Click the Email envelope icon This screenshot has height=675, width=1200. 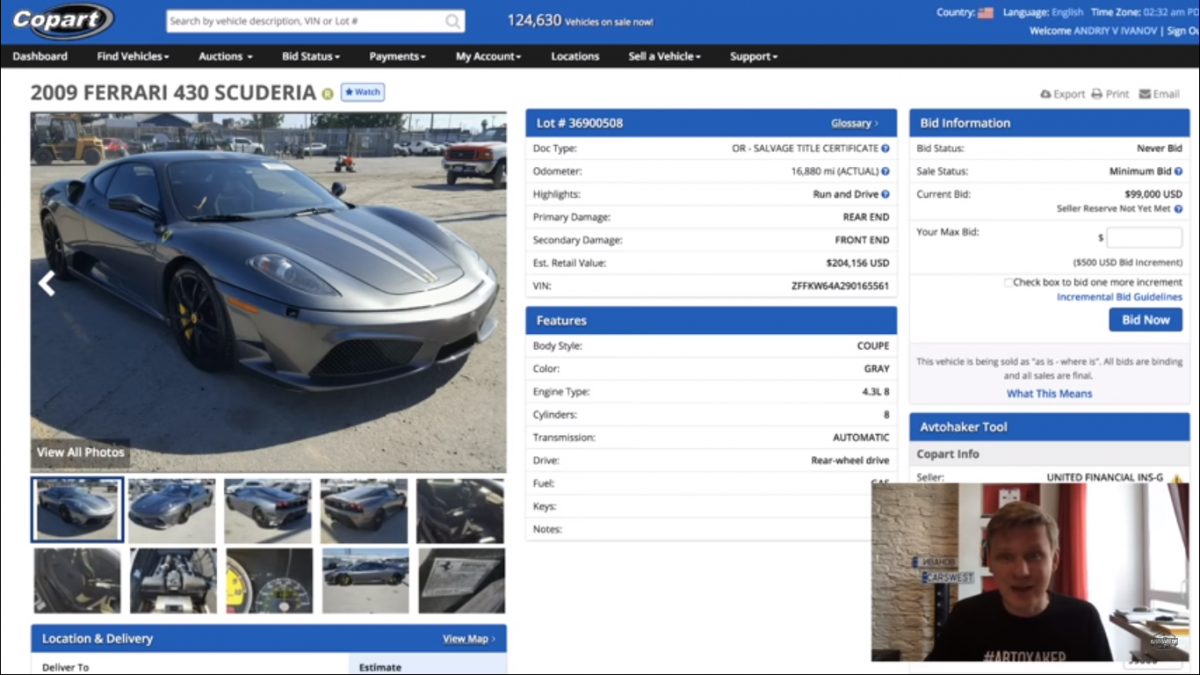click(1144, 94)
